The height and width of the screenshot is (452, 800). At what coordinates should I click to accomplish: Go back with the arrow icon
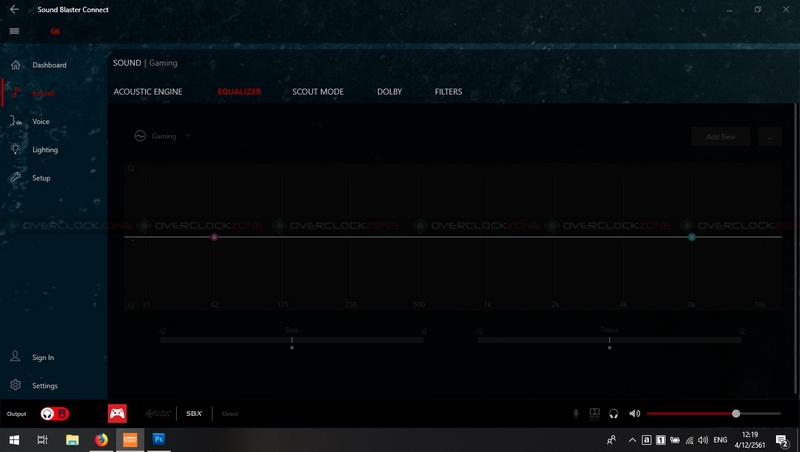tap(14, 9)
